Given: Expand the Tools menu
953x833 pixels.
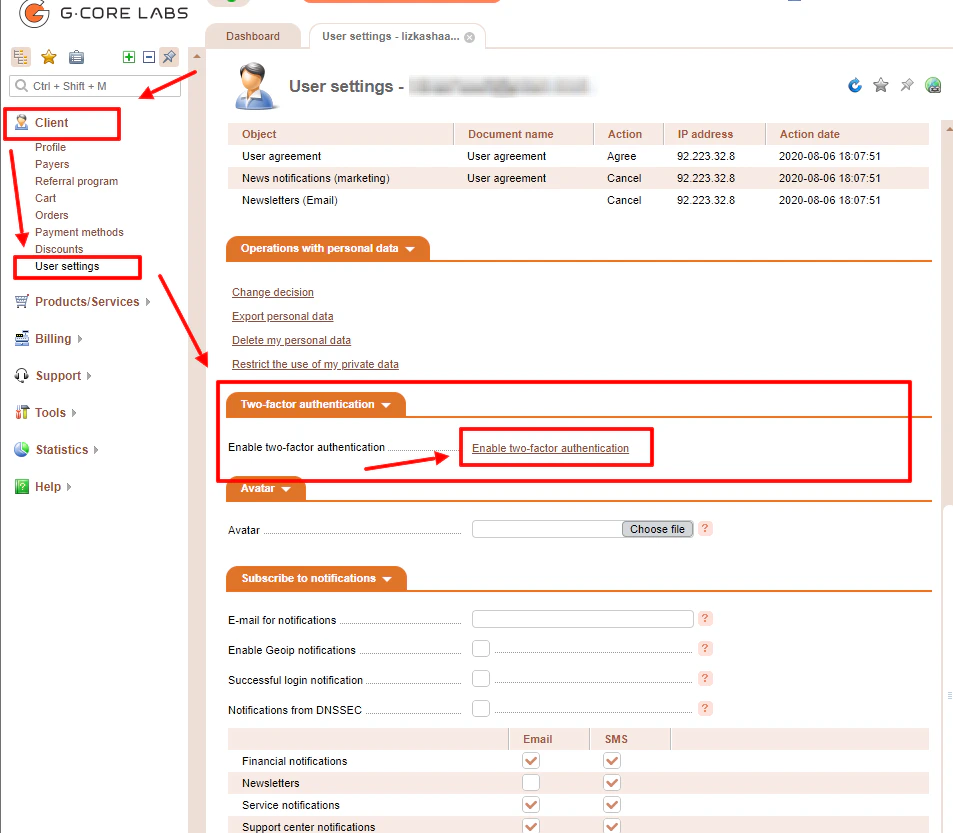Looking at the screenshot, I should [74, 413].
